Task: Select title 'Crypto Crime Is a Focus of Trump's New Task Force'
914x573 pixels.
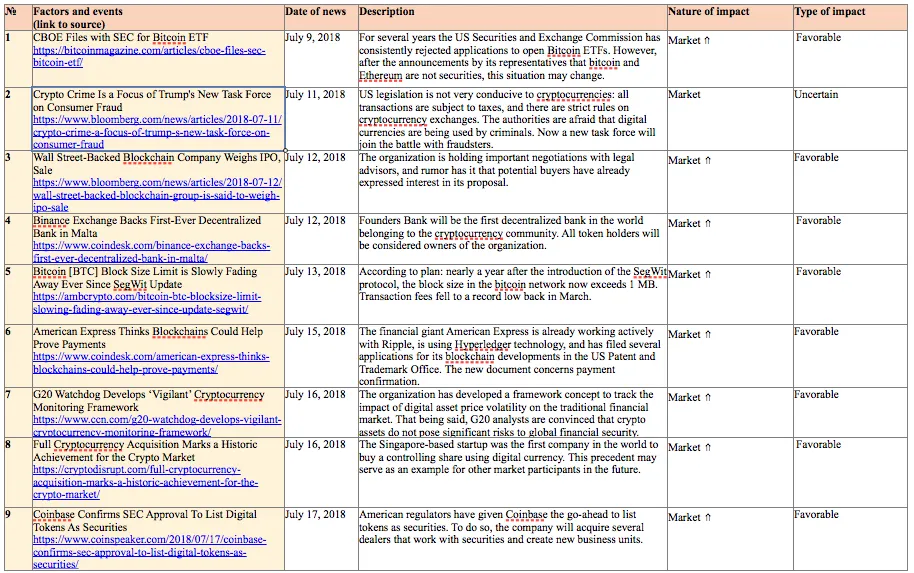Action: click(x=152, y=94)
